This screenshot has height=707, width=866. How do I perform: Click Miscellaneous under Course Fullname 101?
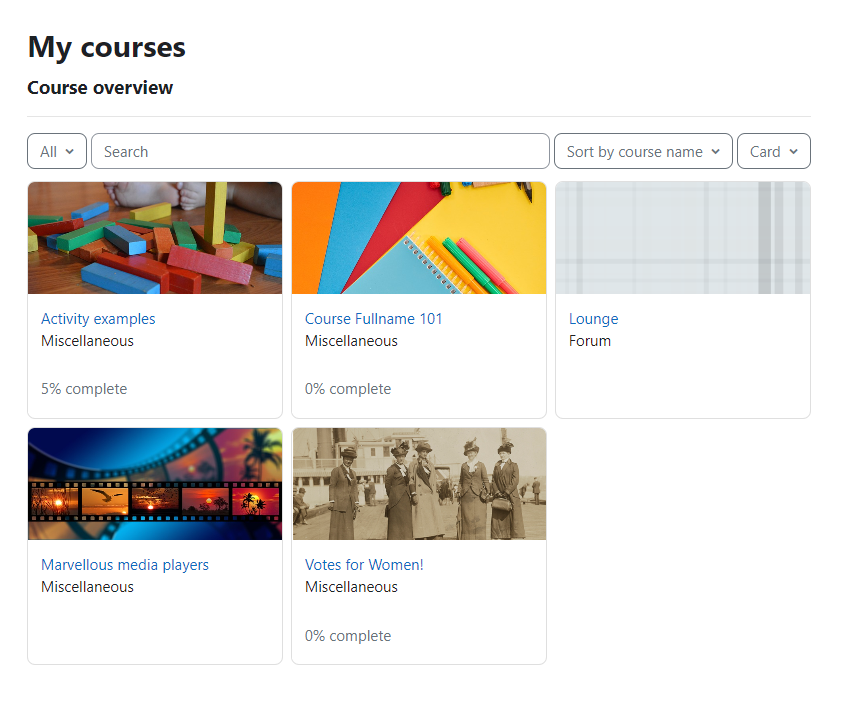pos(351,341)
